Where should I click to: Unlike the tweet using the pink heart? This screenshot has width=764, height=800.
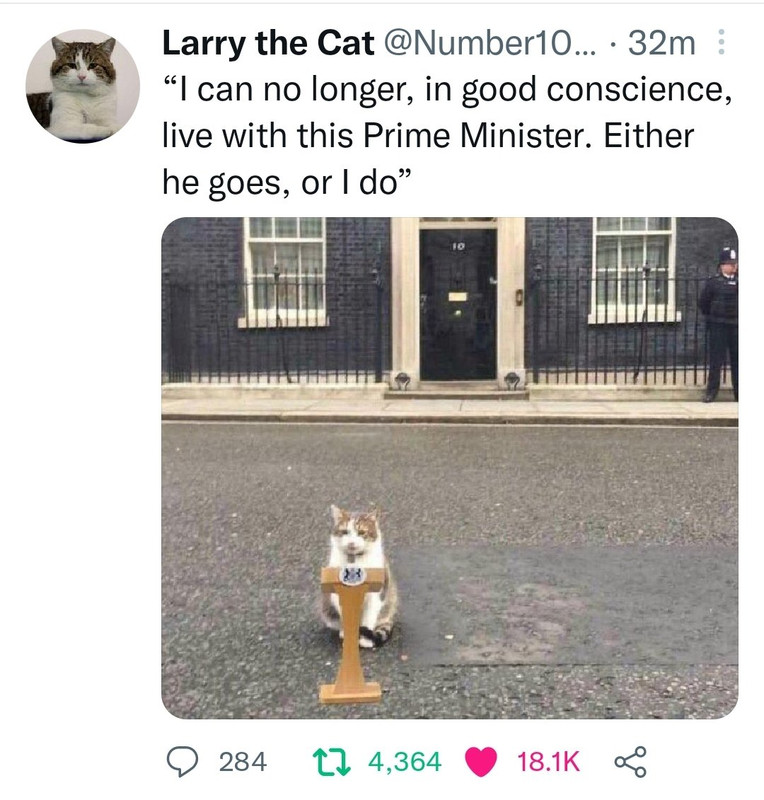point(480,762)
